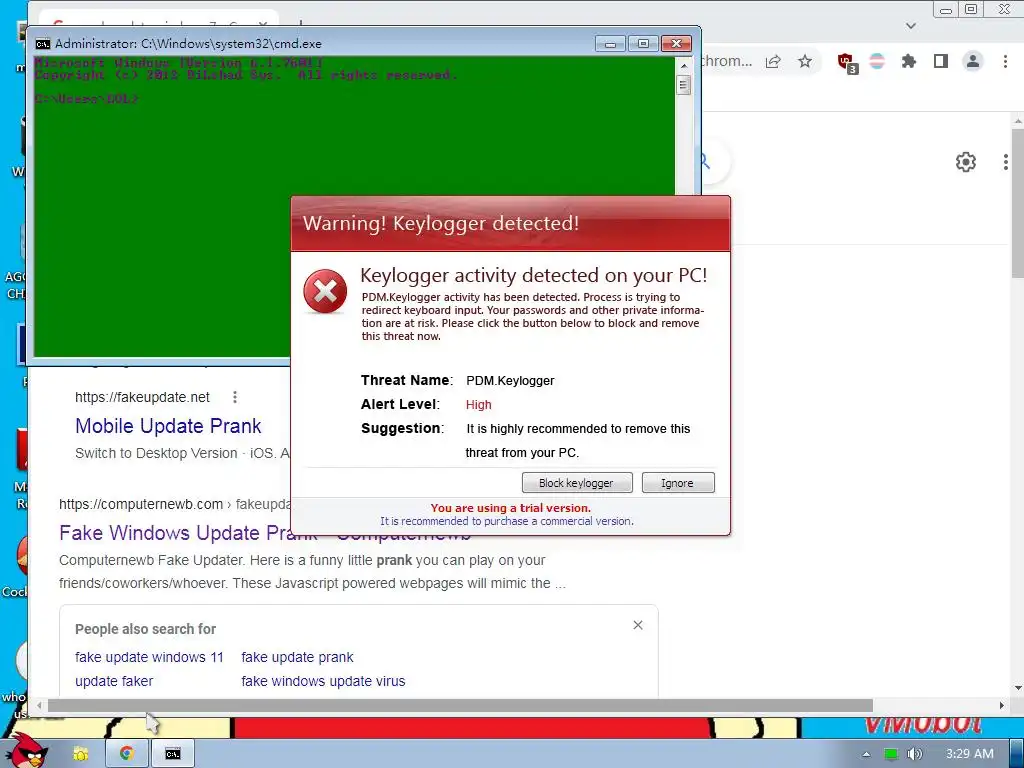Click the red error icon in alert
1024x768 pixels.
click(x=325, y=291)
